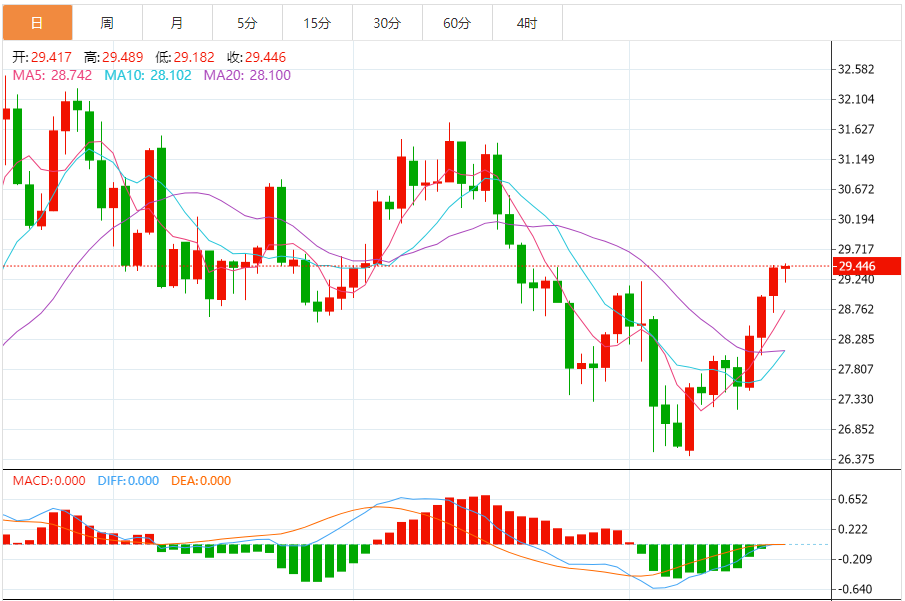Click the MA20: 28.100 label
The height and width of the screenshot is (601, 905).
click(x=247, y=75)
